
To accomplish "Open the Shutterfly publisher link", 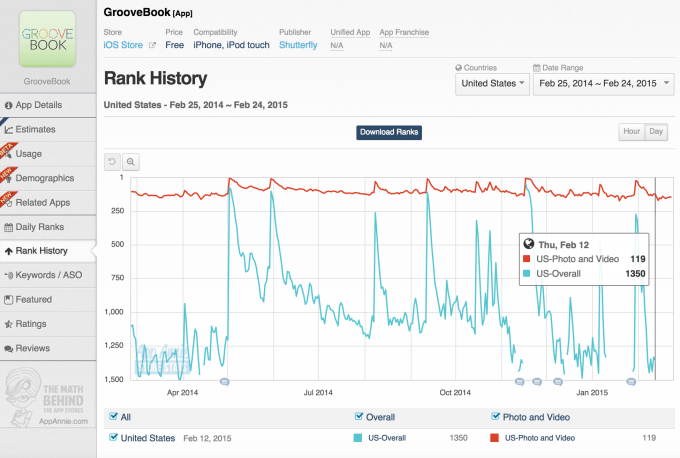I will 298,45.
